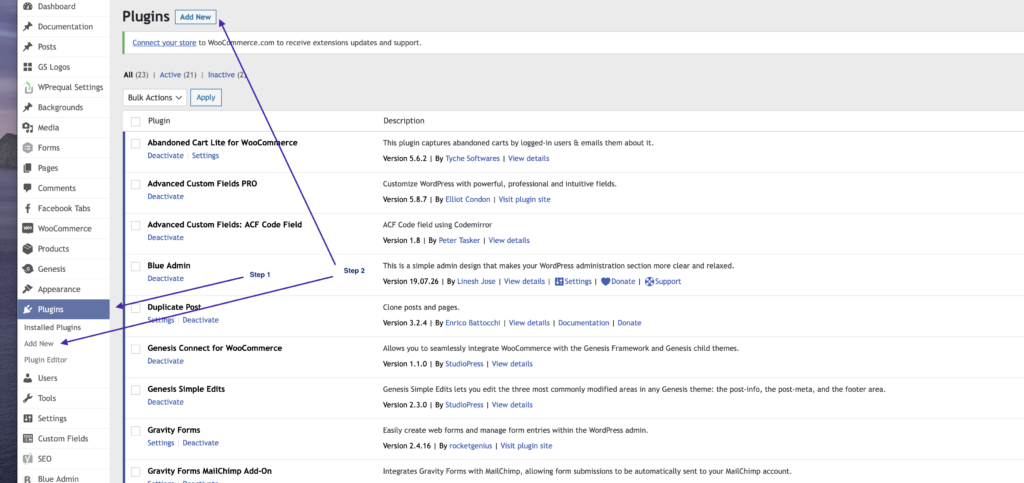Sort by Plugin column header
This screenshot has width=1024, height=483.
point(159,121)
